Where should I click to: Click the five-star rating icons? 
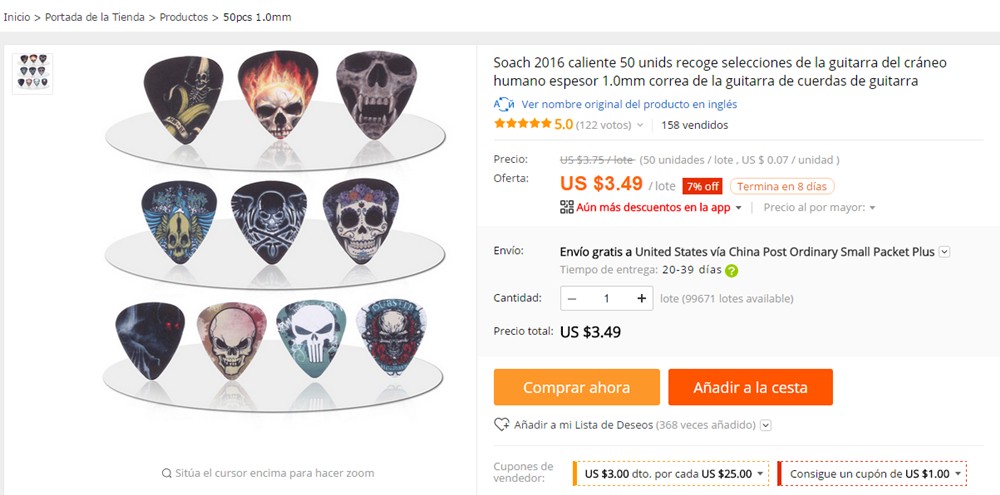522,125
